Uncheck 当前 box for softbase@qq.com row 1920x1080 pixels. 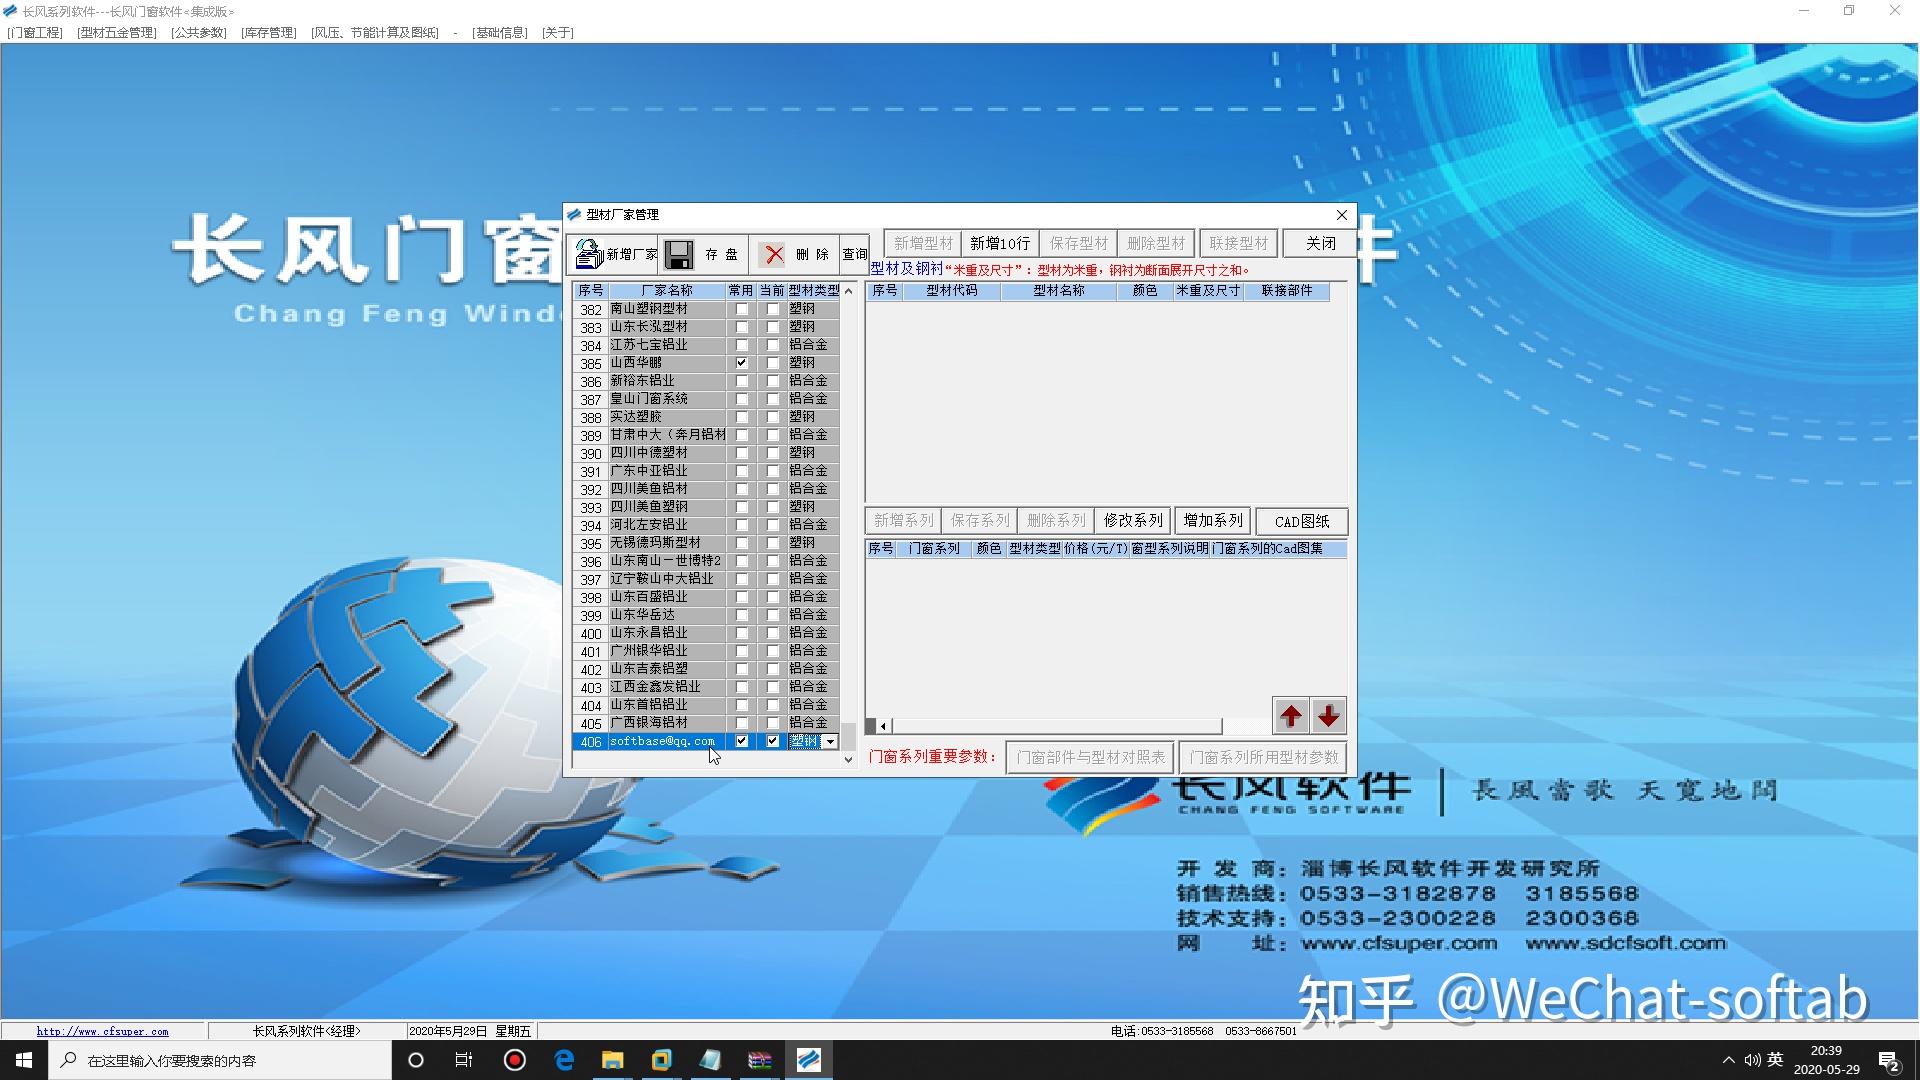(x=772, y=741)
